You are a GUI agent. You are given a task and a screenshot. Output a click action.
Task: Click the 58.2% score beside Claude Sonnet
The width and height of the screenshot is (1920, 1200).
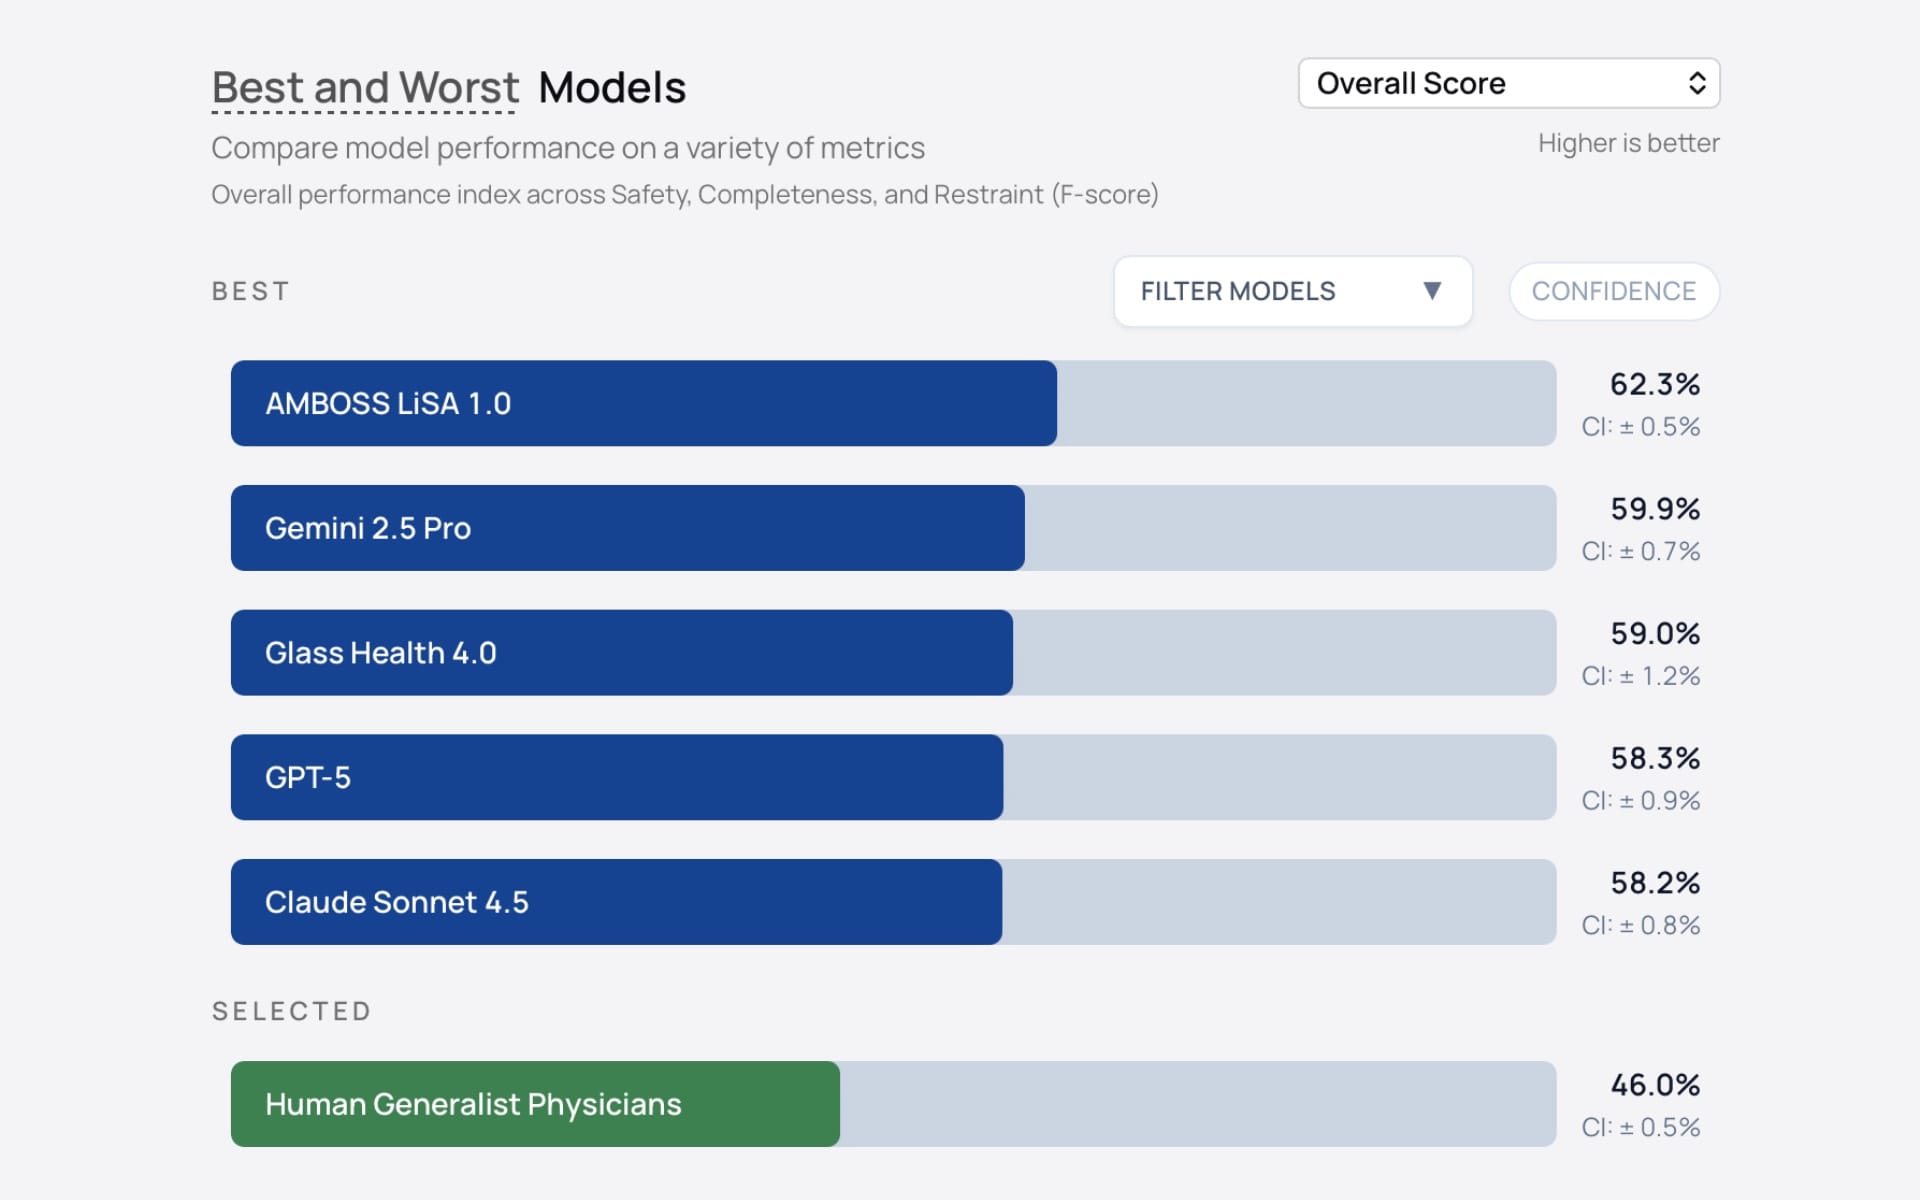[x=1655, y=883]
